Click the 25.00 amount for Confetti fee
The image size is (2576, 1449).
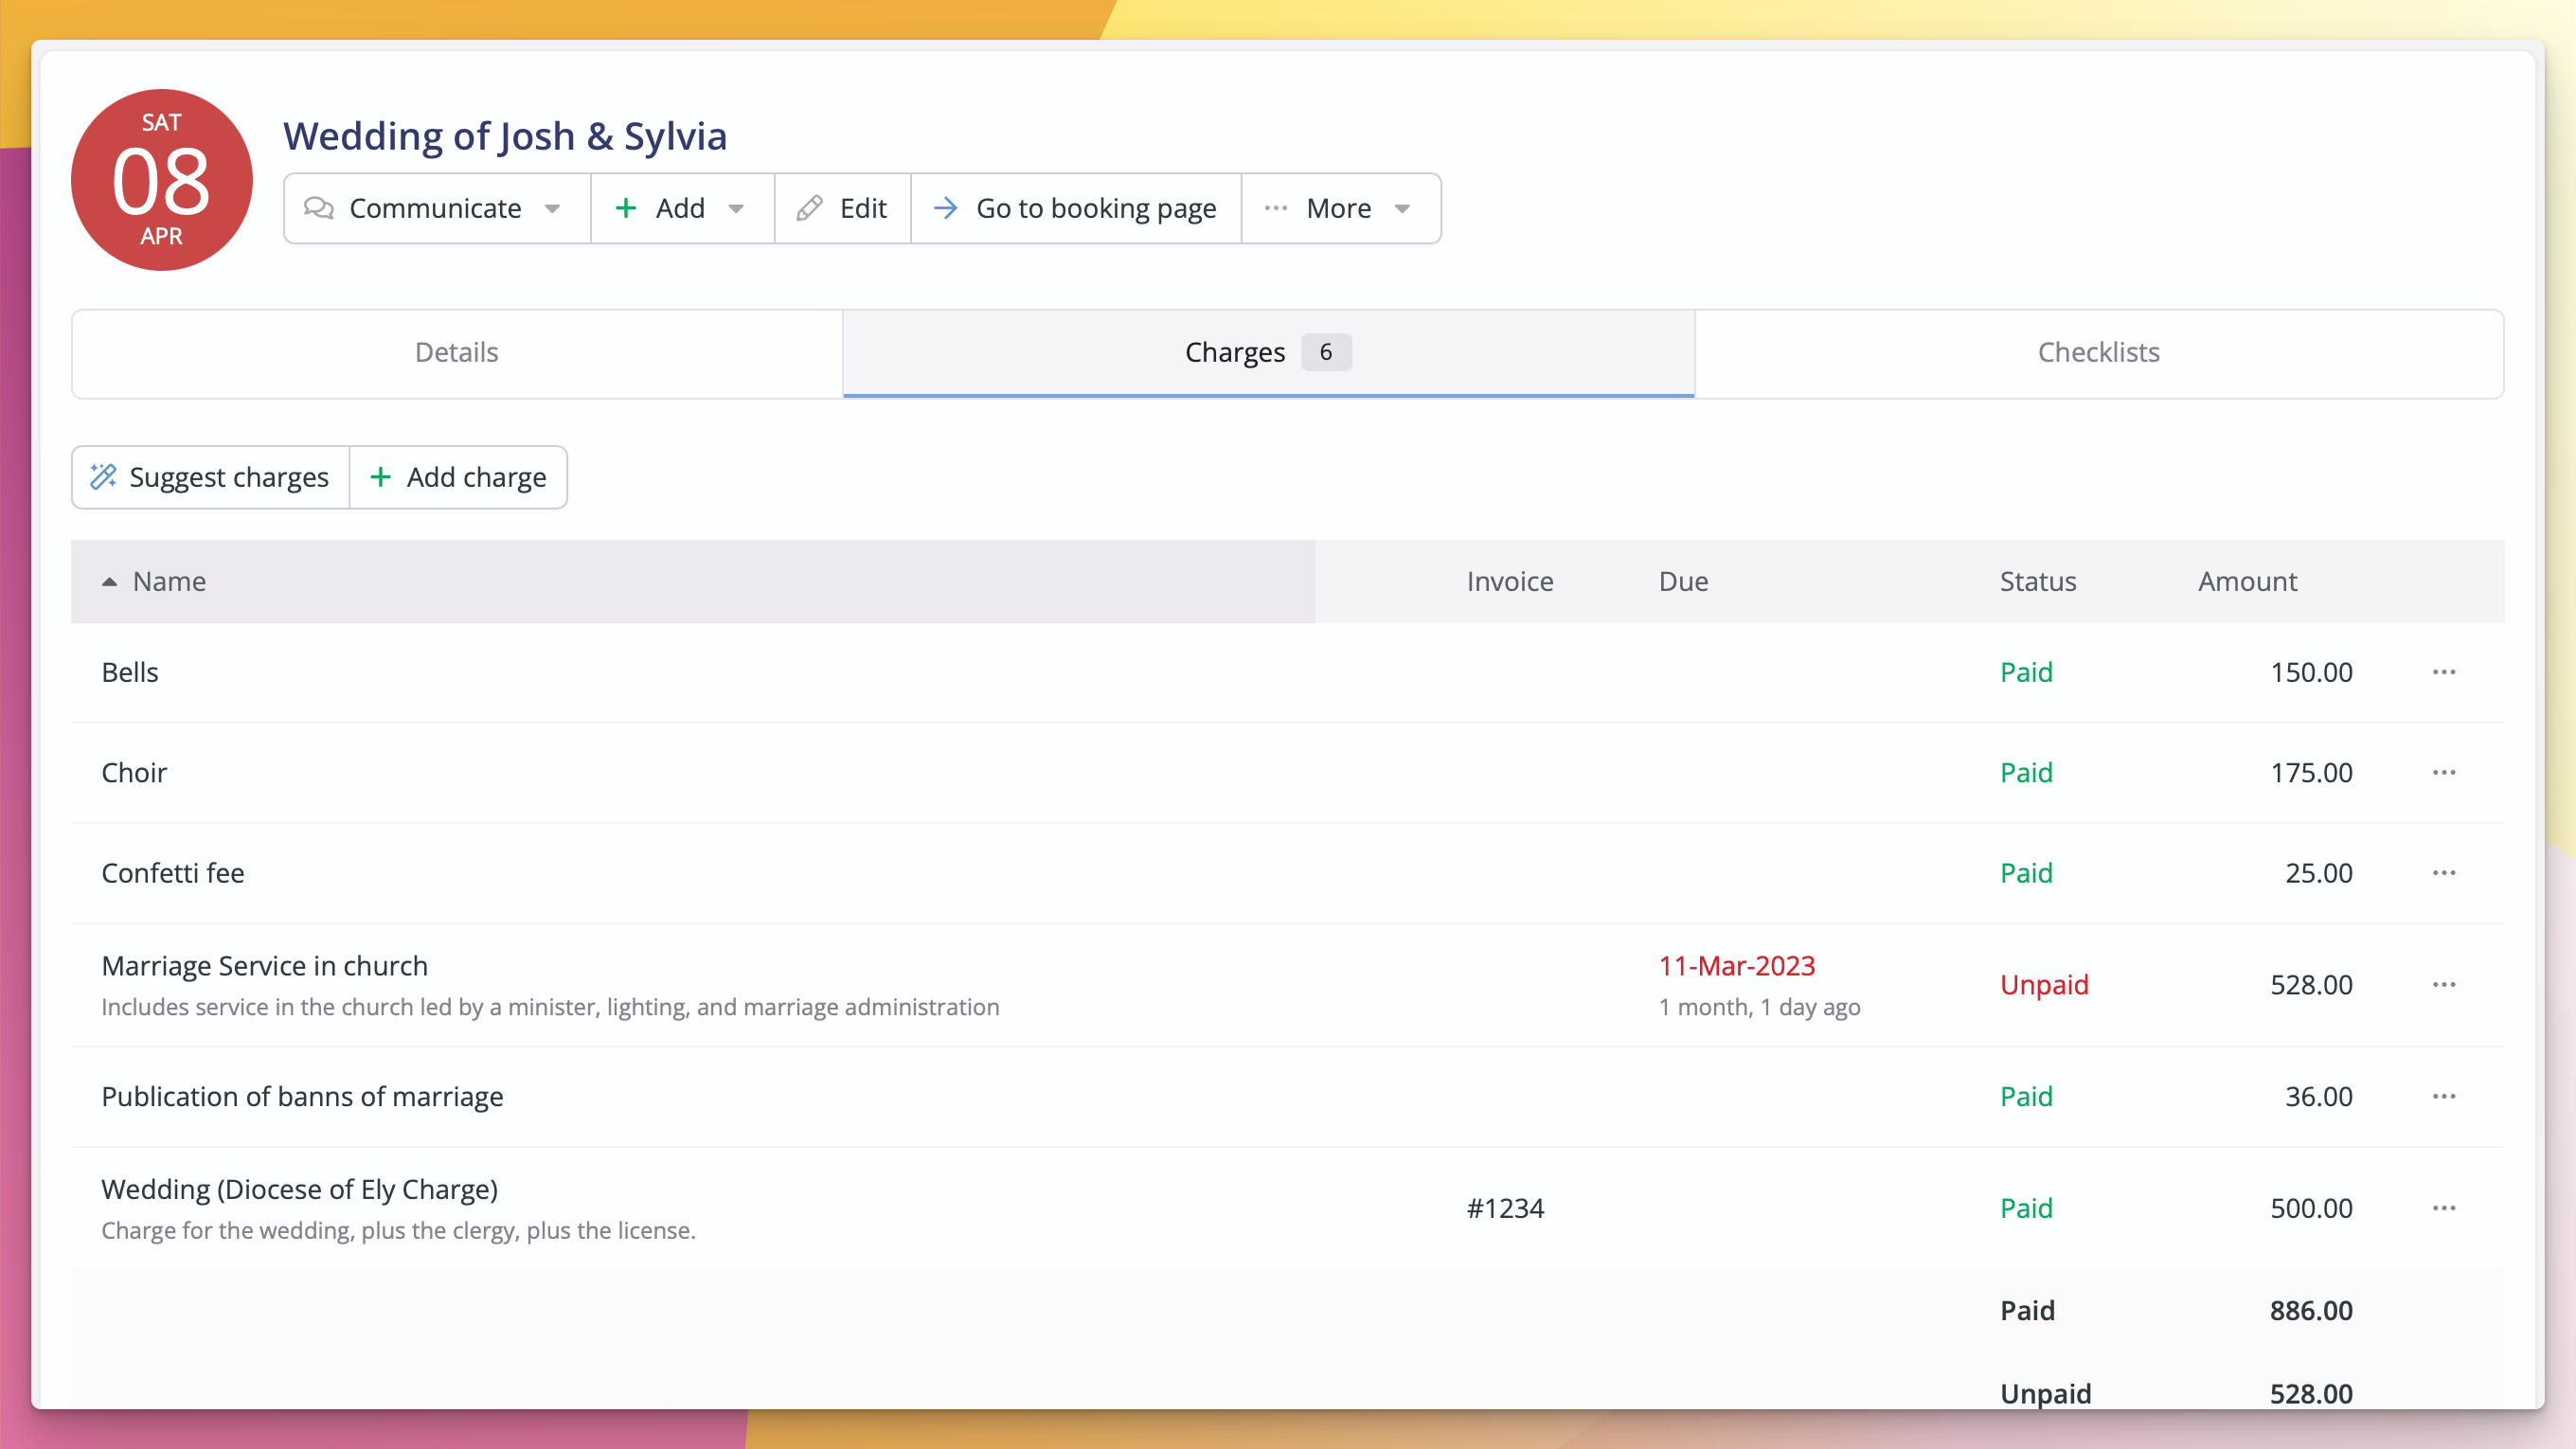pyautogui.click(x=2318, y=873)
